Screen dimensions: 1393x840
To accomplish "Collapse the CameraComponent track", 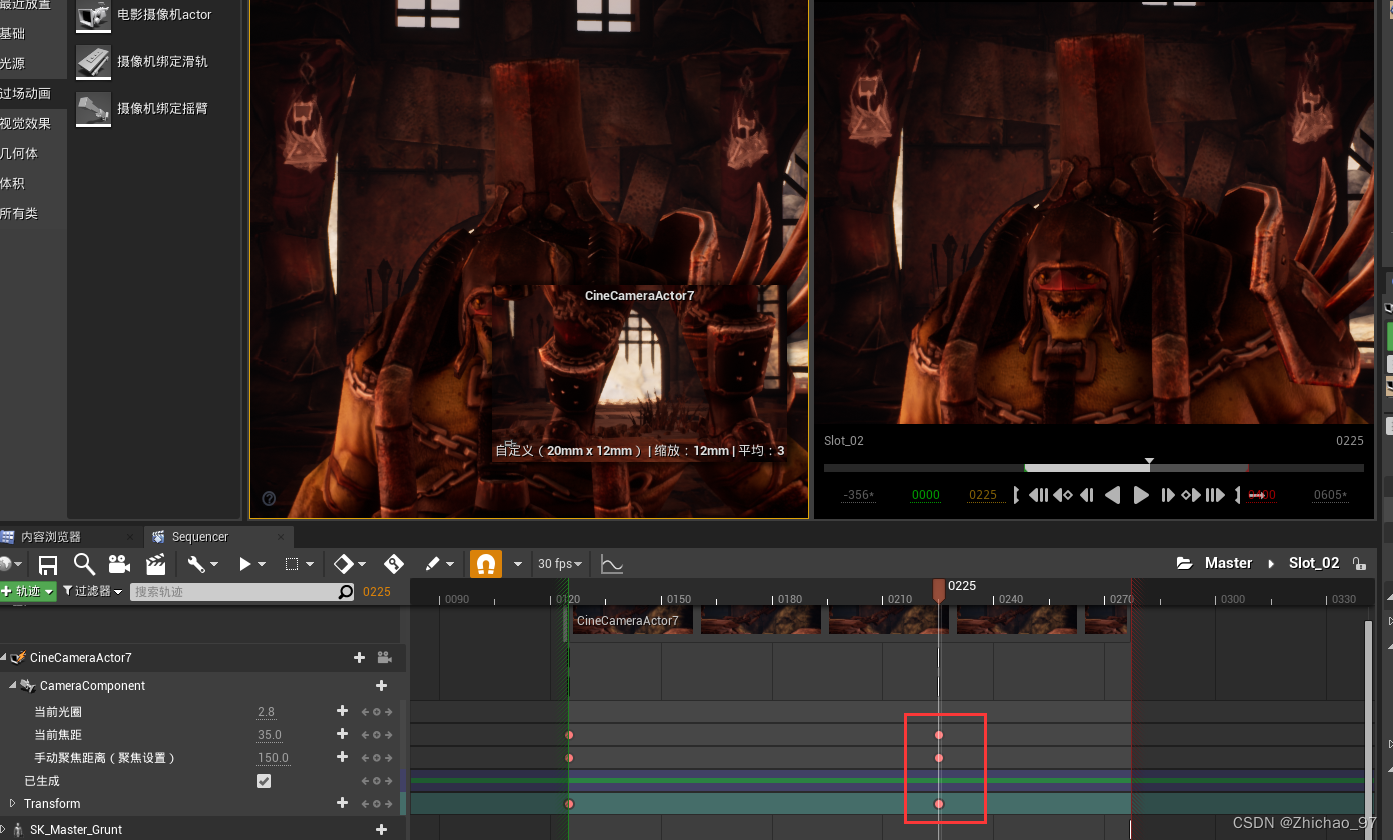I will (x=13, y=686).
